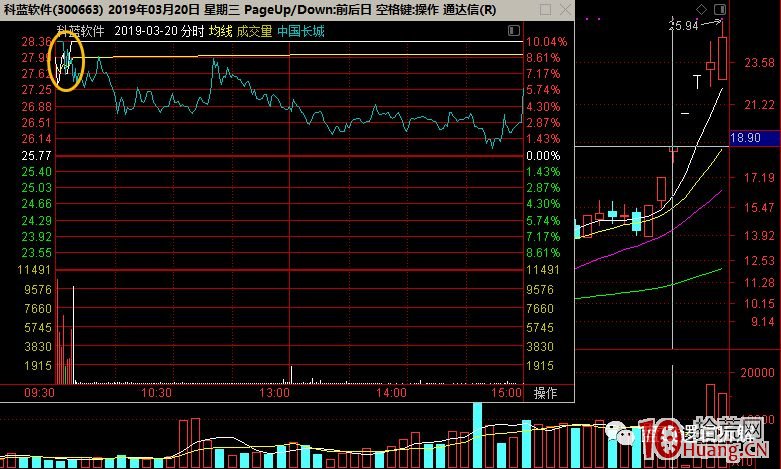This screenshot has width=781, height=469.
Task: Click the 20000 volume axis label
Action: 757,373
